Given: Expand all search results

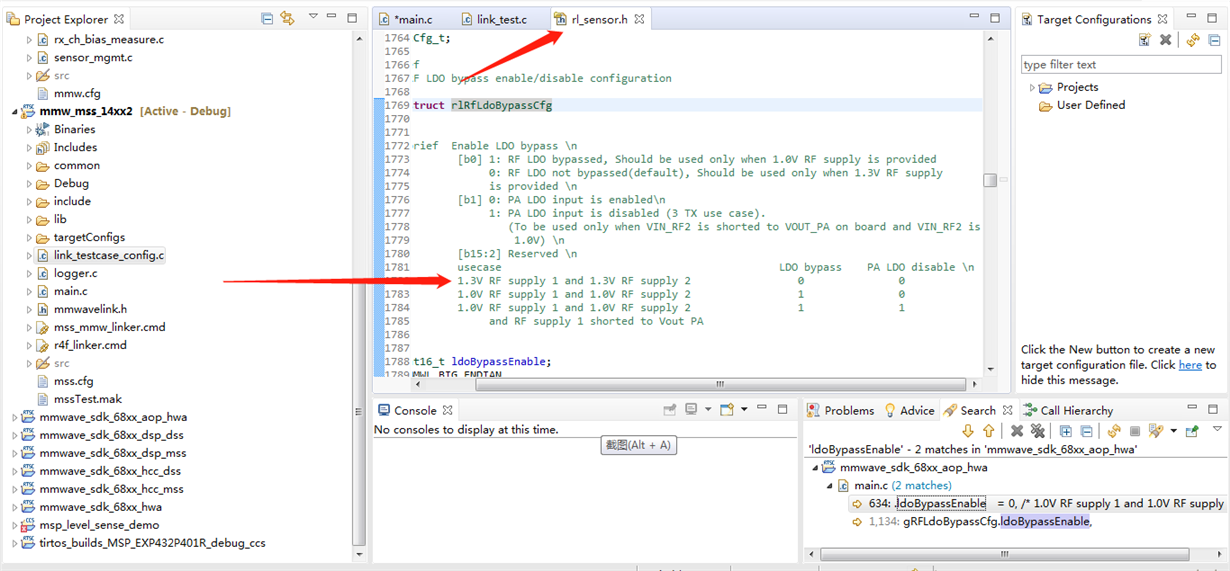Looking at the screenshot, I should 1065,431.
